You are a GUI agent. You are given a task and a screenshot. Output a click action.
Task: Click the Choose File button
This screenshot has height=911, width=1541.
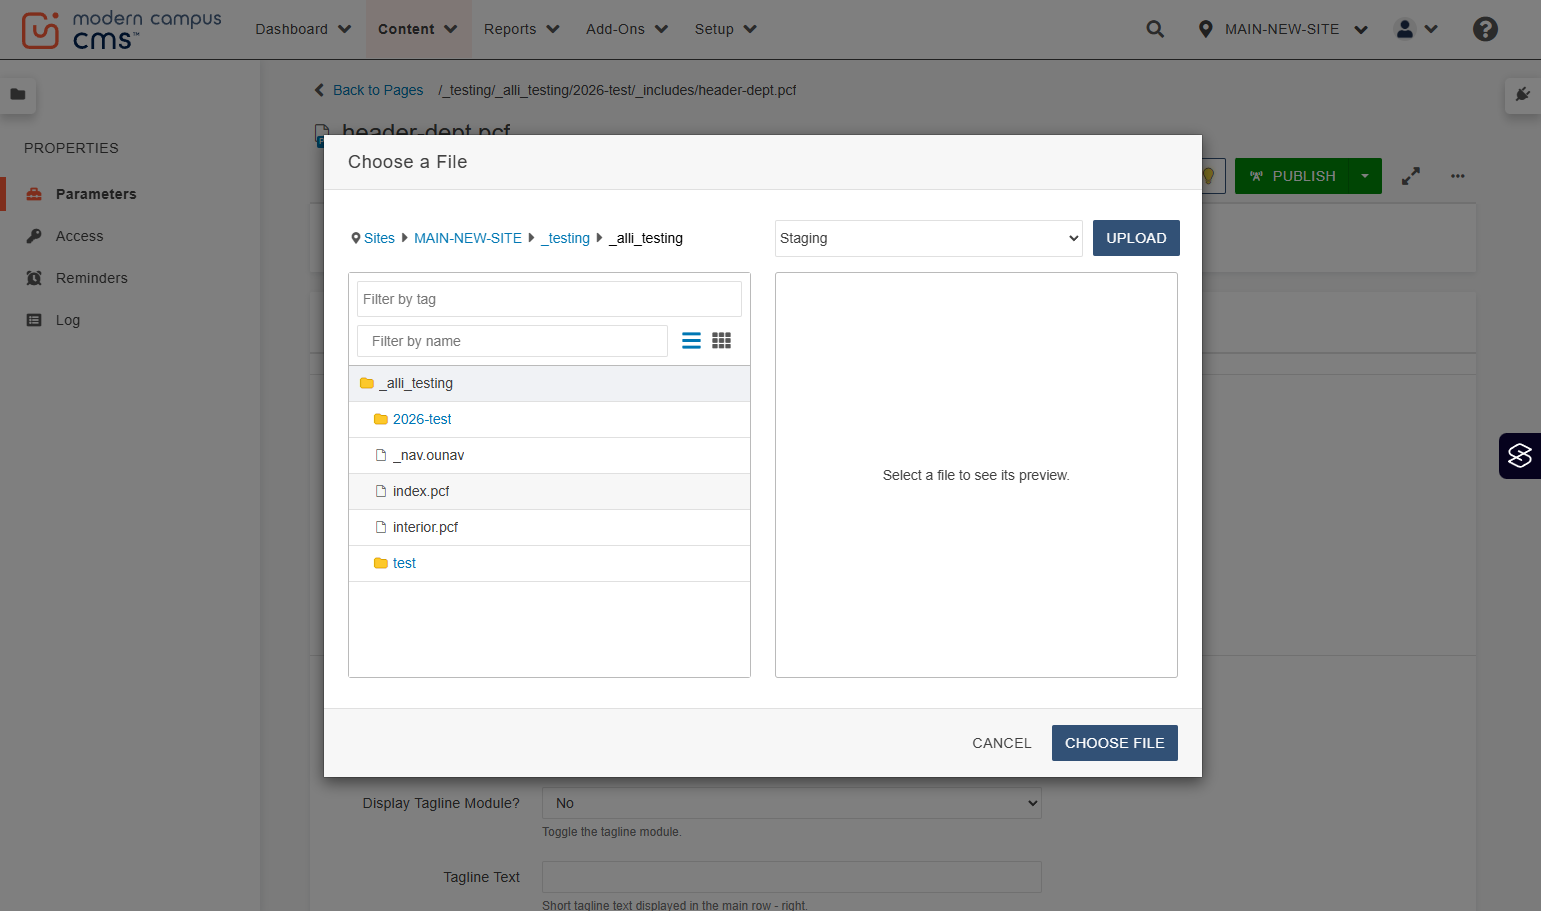coord(1115,743)
